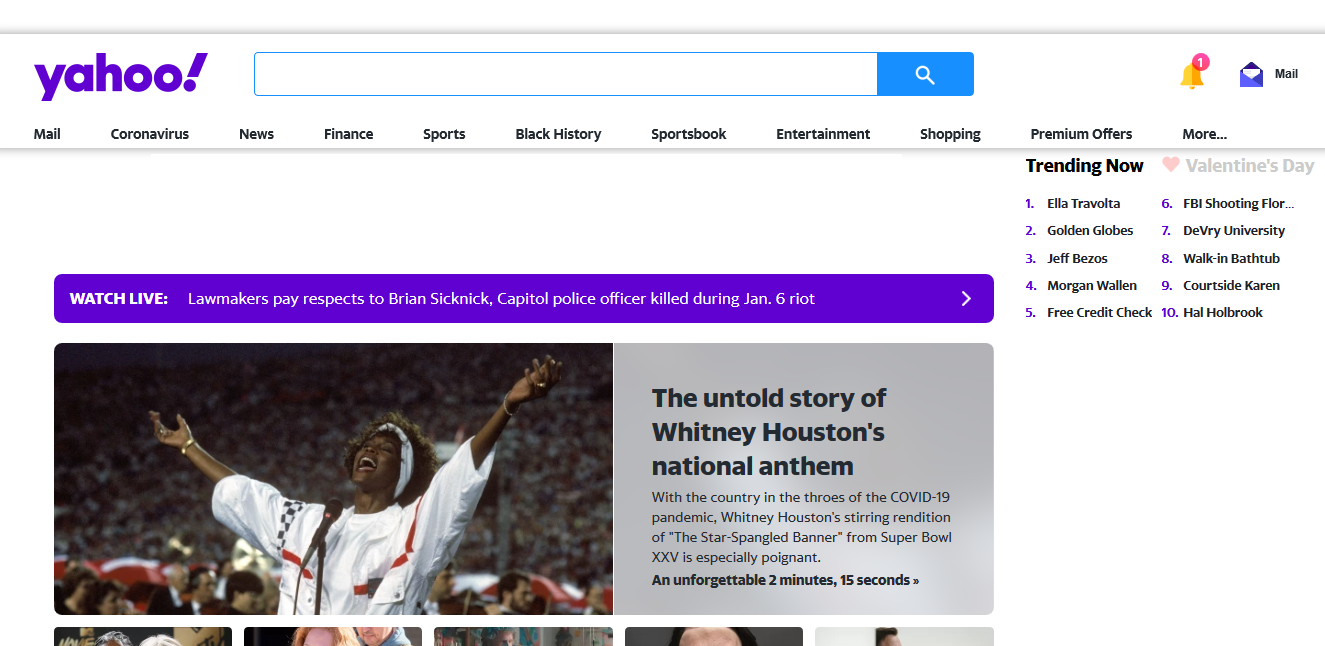Open the Entertainment section
The width and height of the screenshot is (1325, 646).
[x=823, y=134]
